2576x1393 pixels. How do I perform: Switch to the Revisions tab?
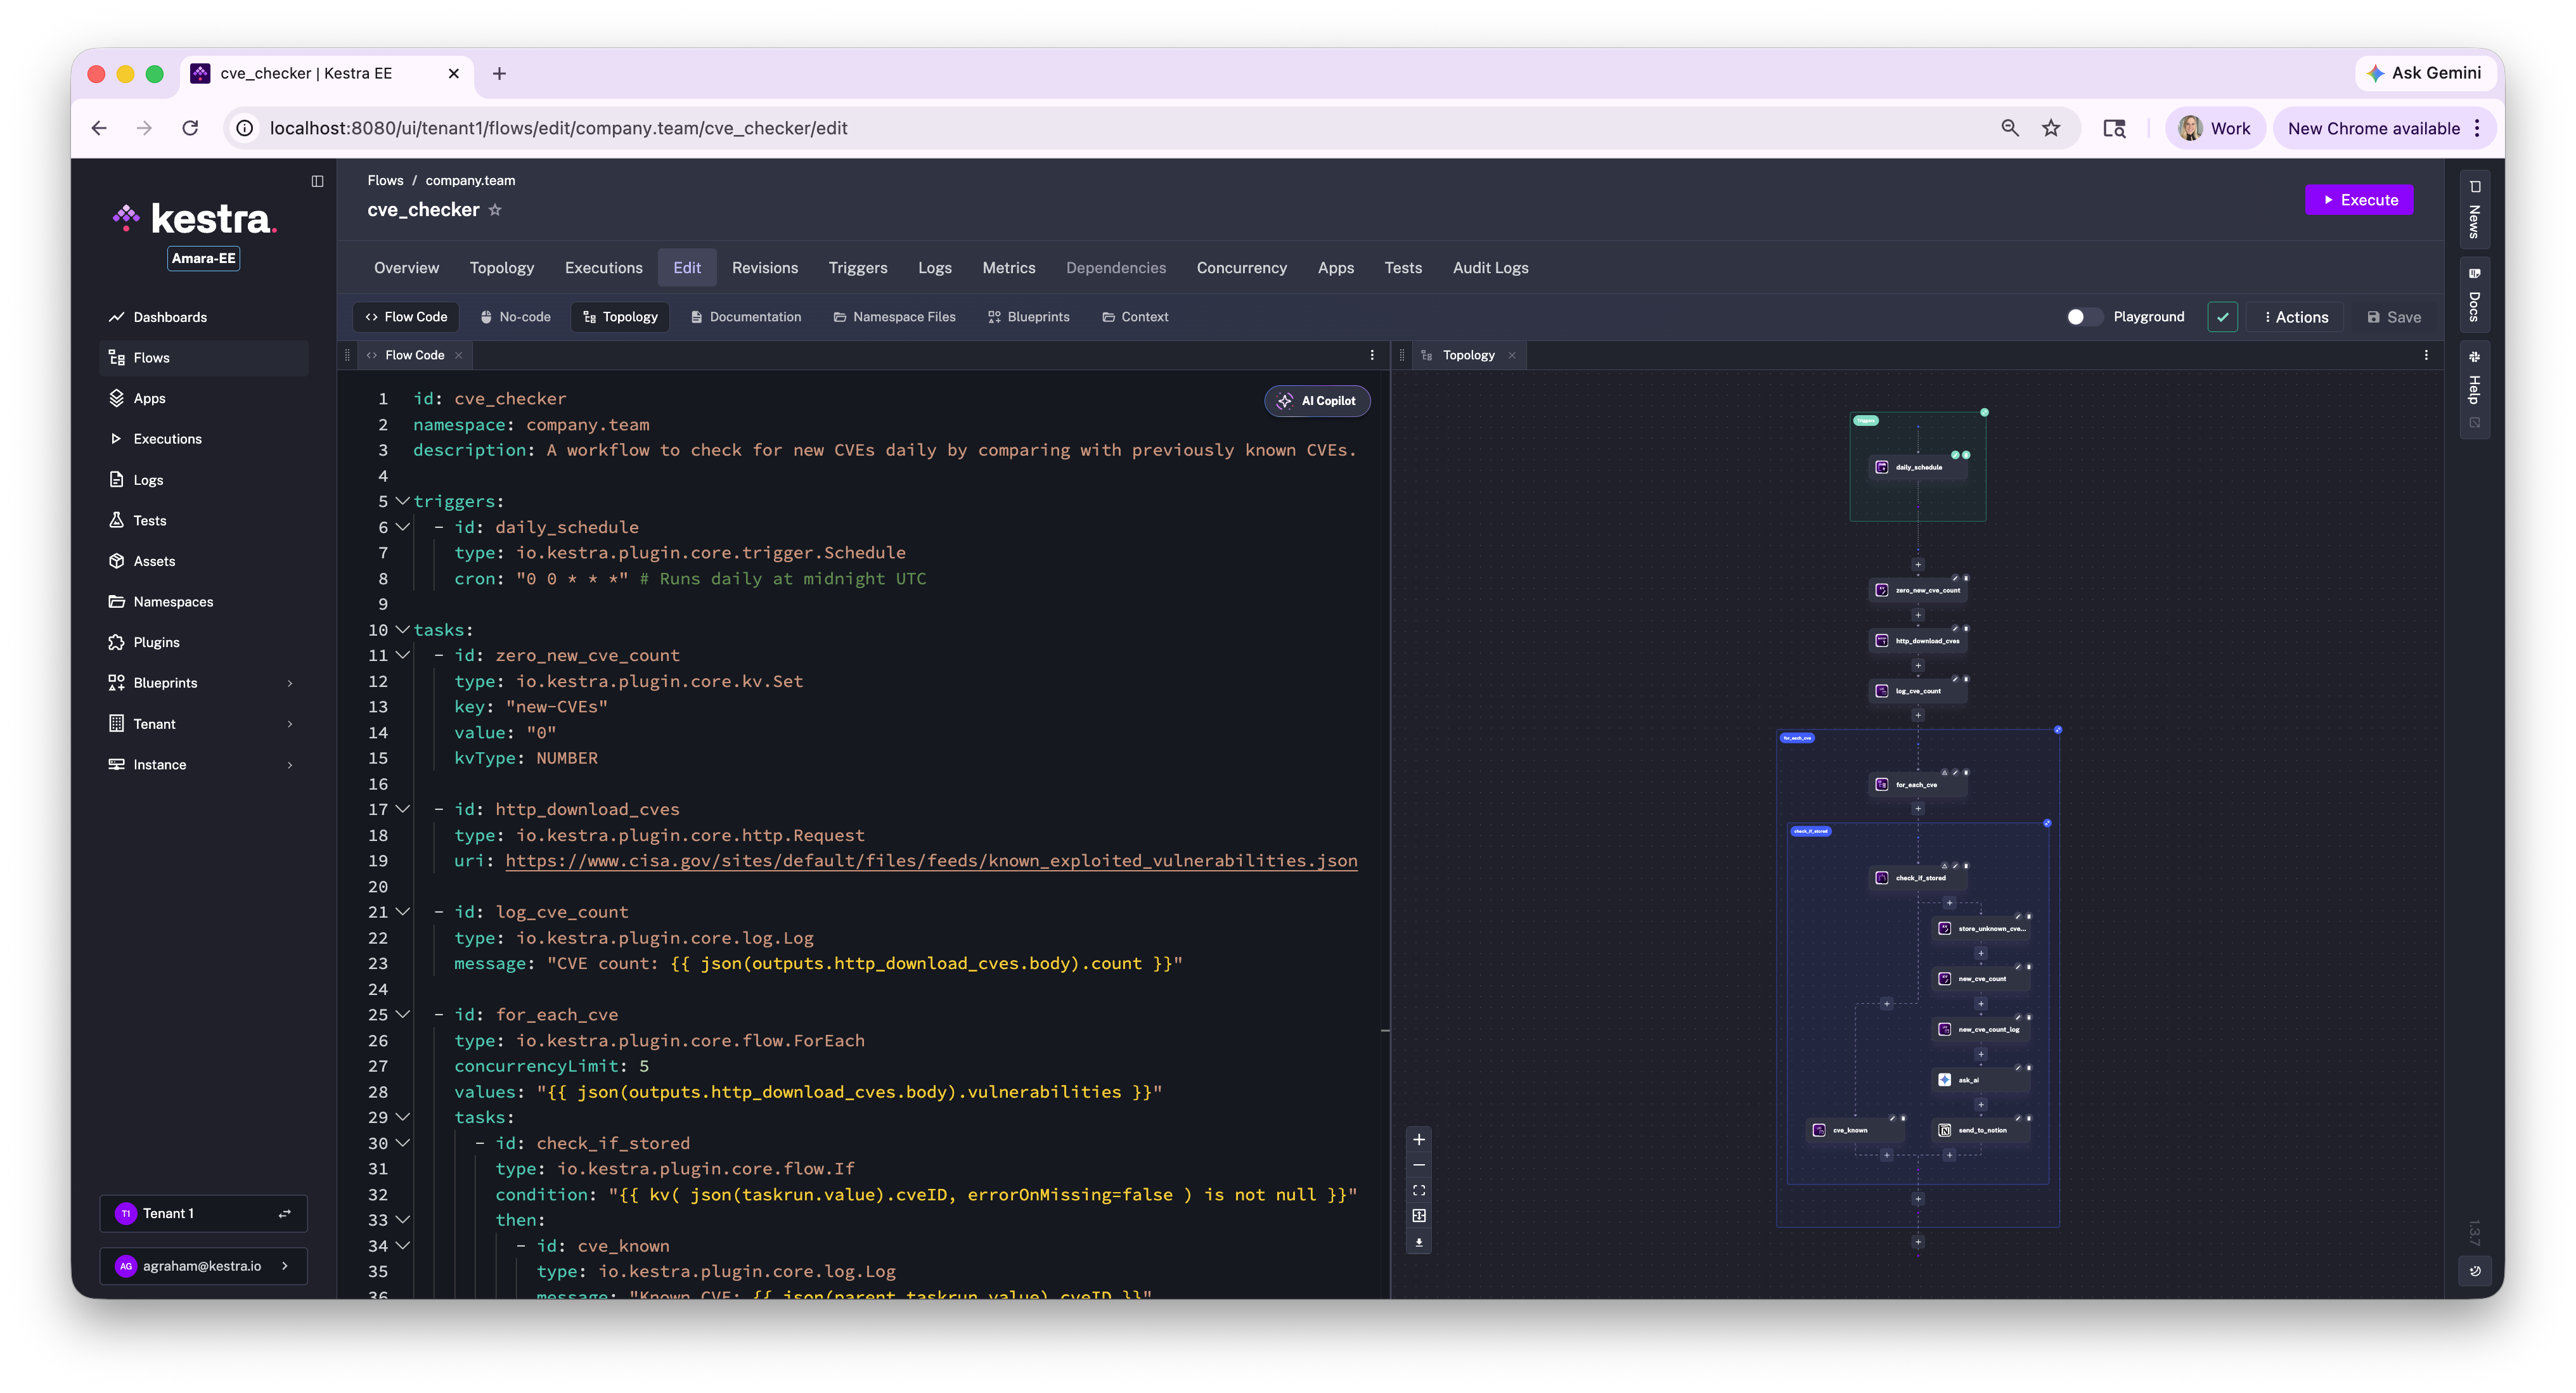click(765, 268)
